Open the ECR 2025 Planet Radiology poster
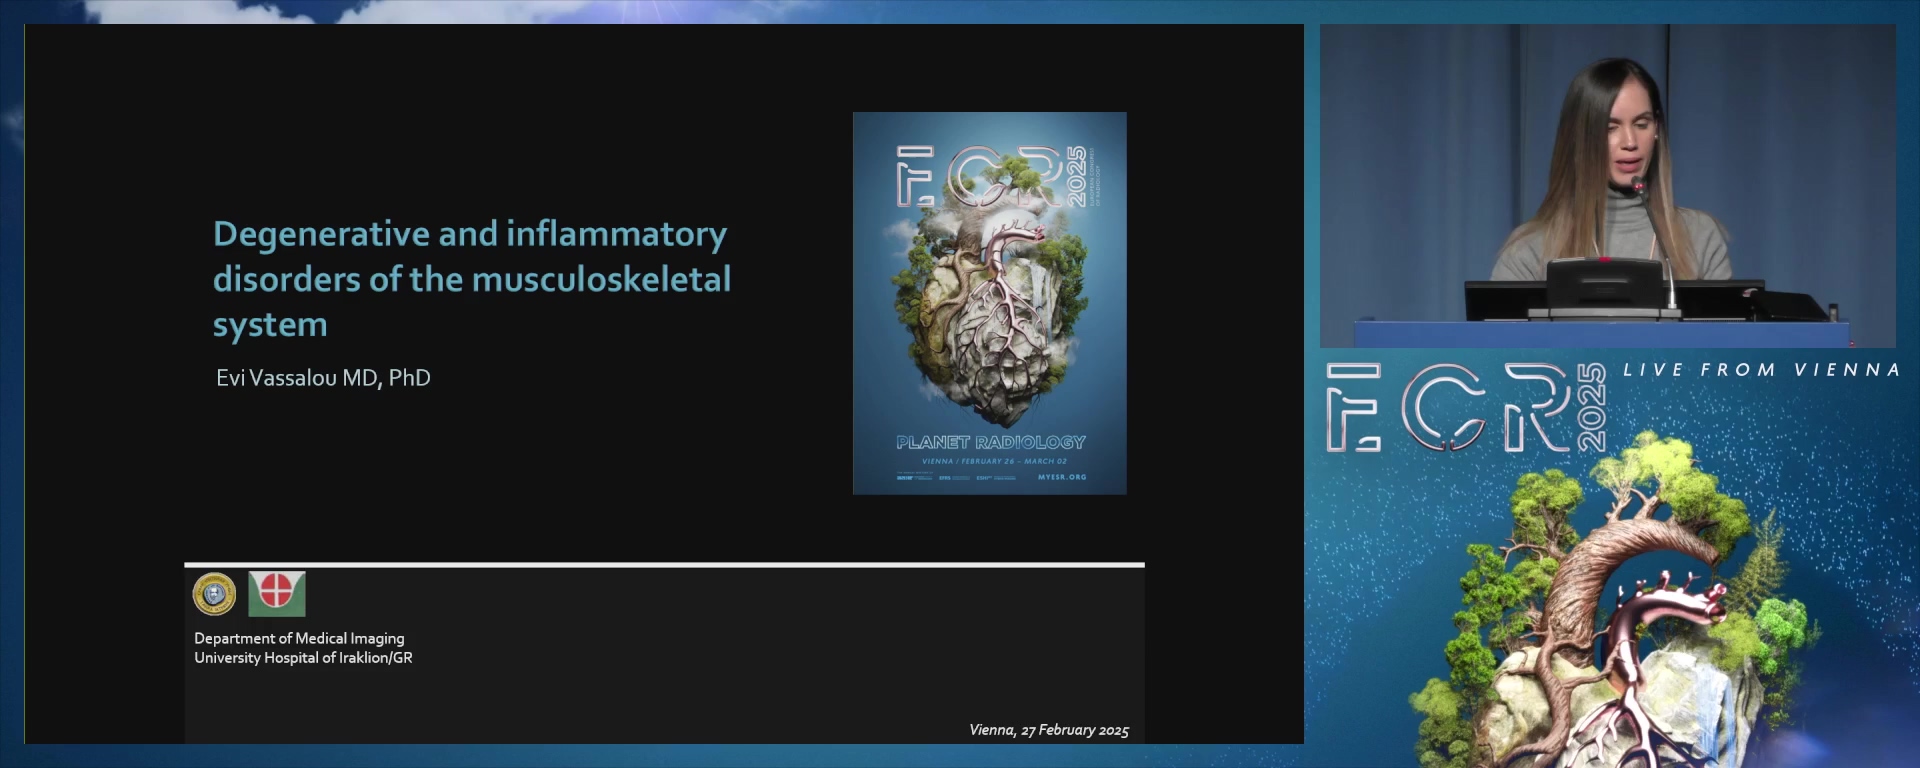 click(989, 303)
